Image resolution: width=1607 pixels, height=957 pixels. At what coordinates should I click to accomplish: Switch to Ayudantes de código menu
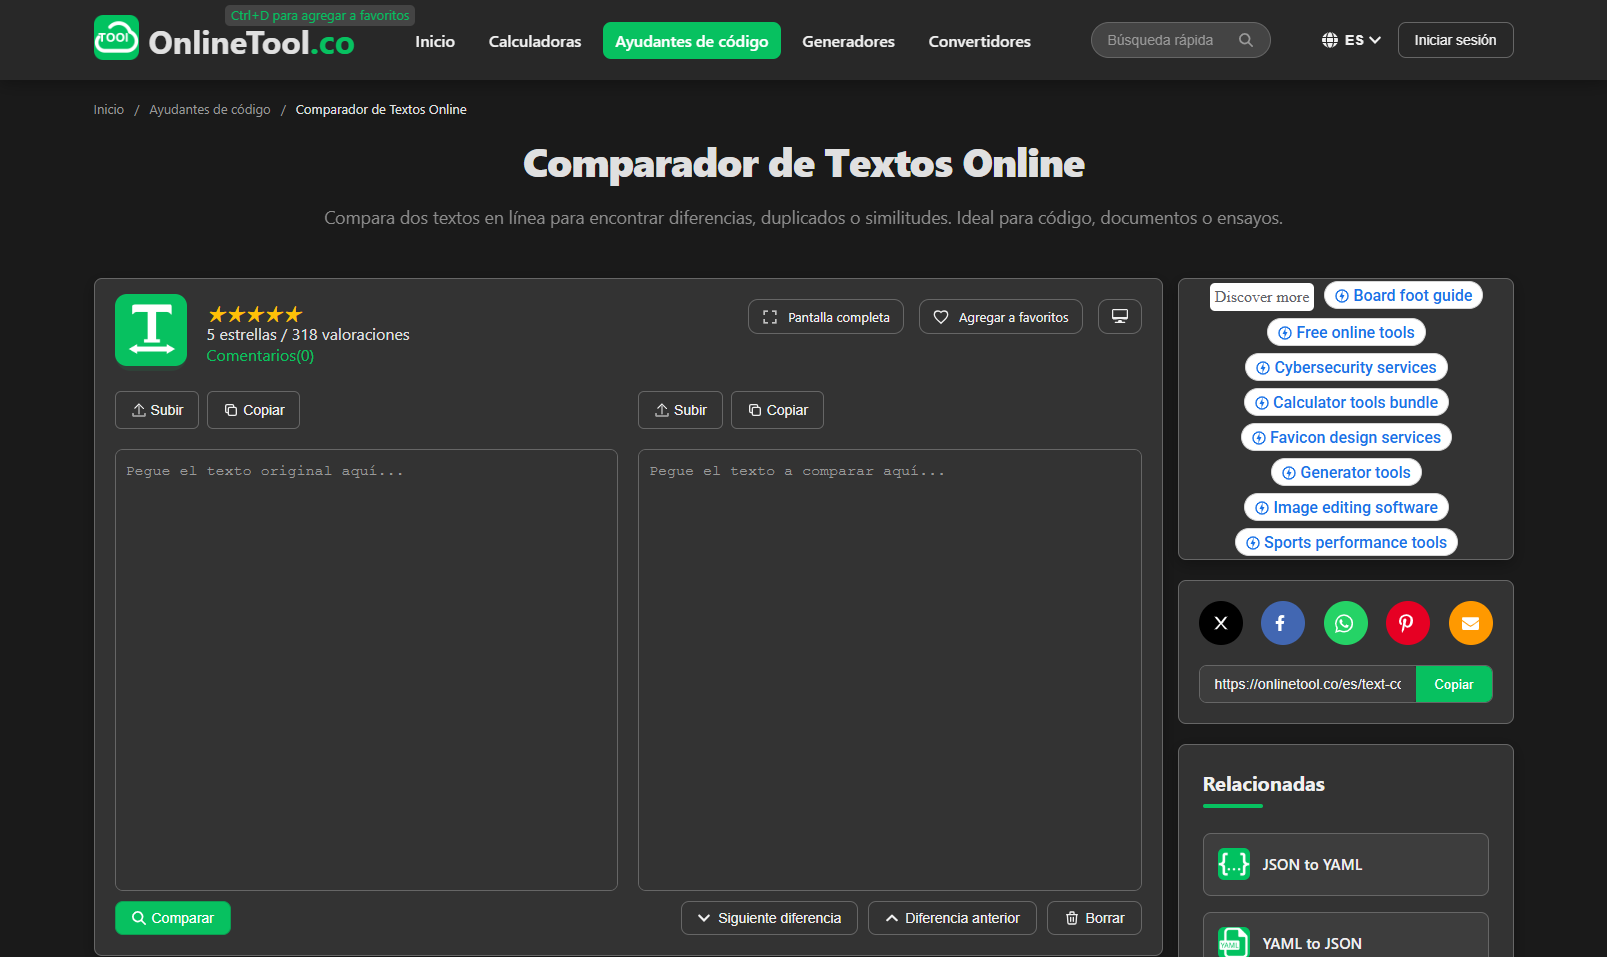(x=691, y=40)
